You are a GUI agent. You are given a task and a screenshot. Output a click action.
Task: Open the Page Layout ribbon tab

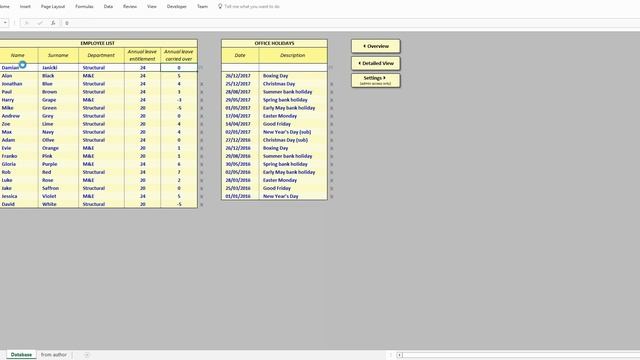click(53, 7)
